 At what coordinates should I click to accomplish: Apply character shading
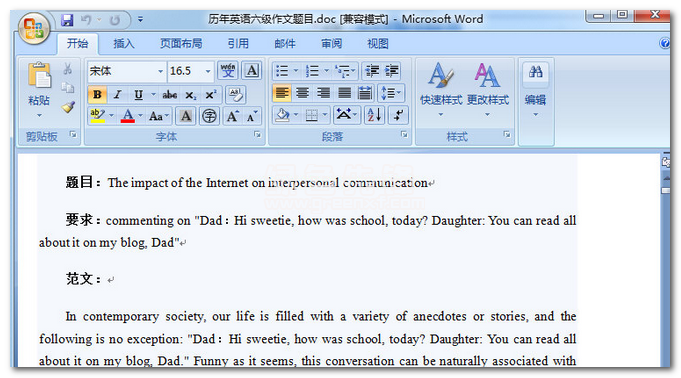pyautogui.click(x=186, y=116)
